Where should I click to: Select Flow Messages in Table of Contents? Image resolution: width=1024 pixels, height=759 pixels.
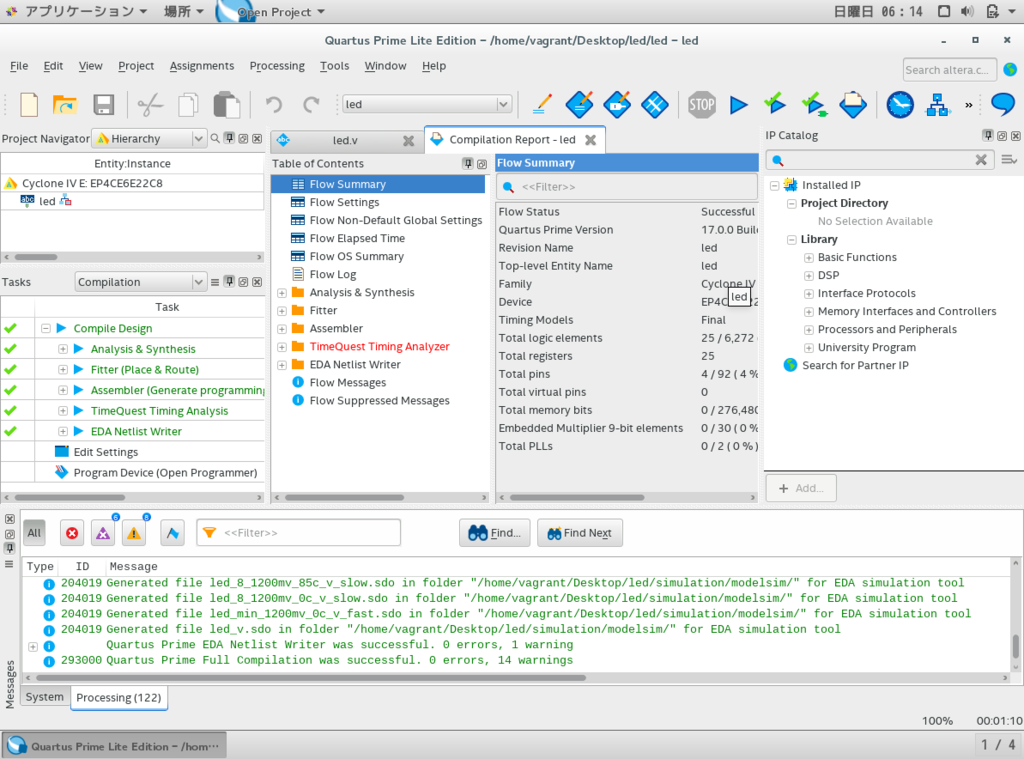coord(347,383)
